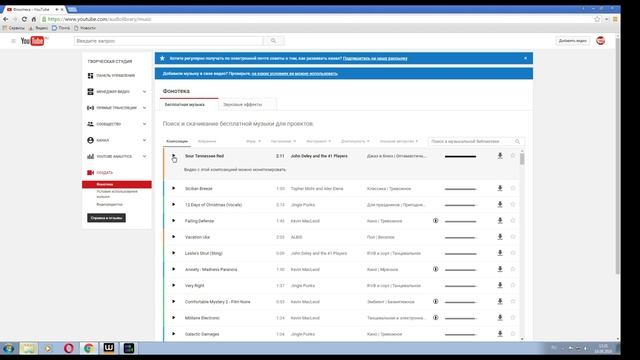
Task: Play the track Sicilian Breeze
Action: [173, 188]
